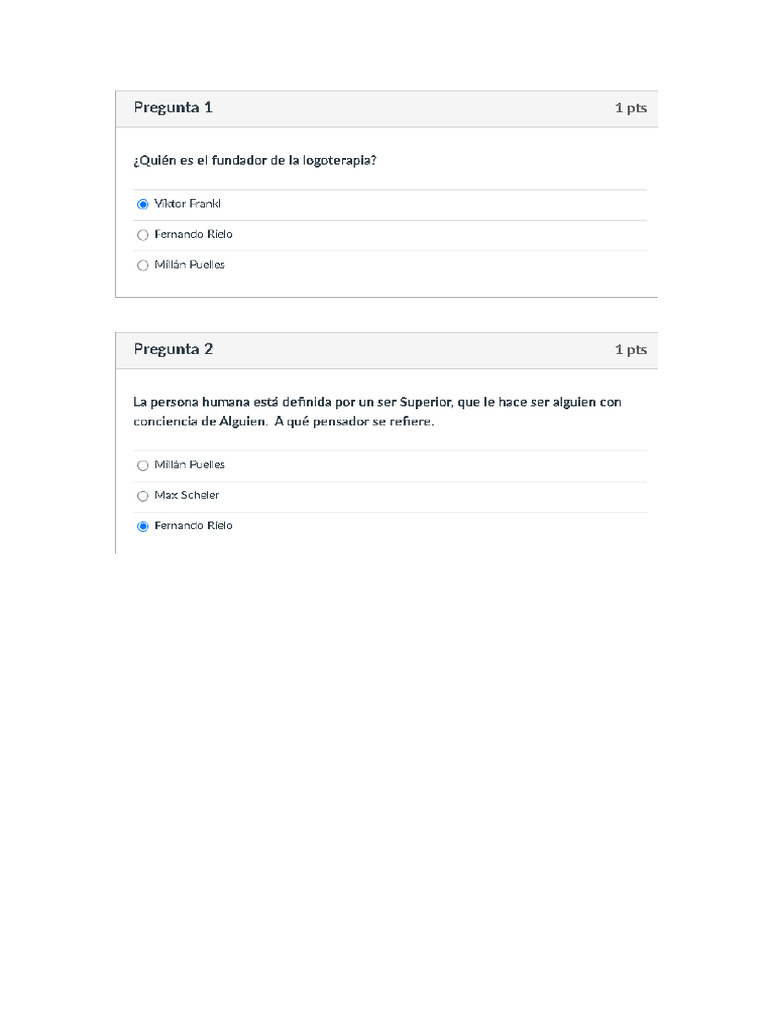Viewport: 768px width, 1024px height.
Task: Click Fernando Rielo label text in Pregunta 1
Action: coord(193,234)
